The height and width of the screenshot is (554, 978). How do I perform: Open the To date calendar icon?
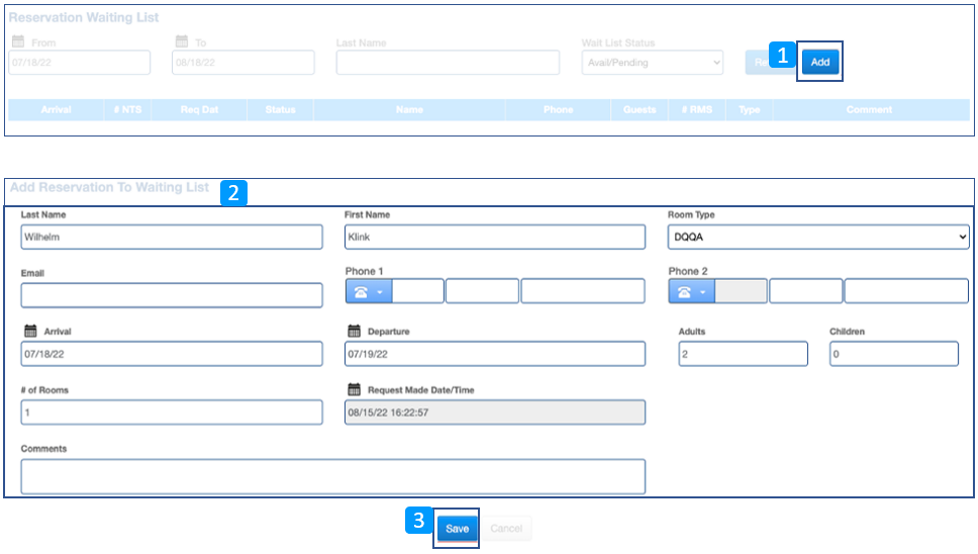pos(182,42)
